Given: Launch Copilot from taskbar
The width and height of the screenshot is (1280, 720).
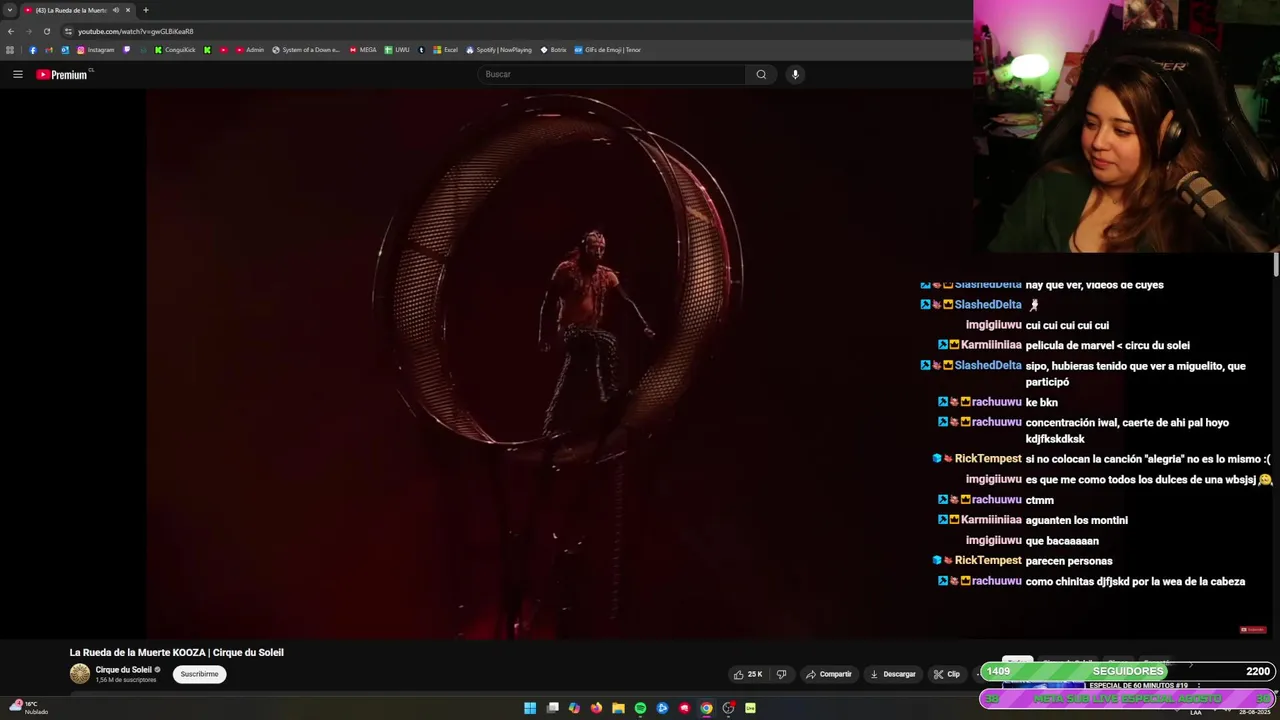Looking at the screenshot, I should click(574, 708).
